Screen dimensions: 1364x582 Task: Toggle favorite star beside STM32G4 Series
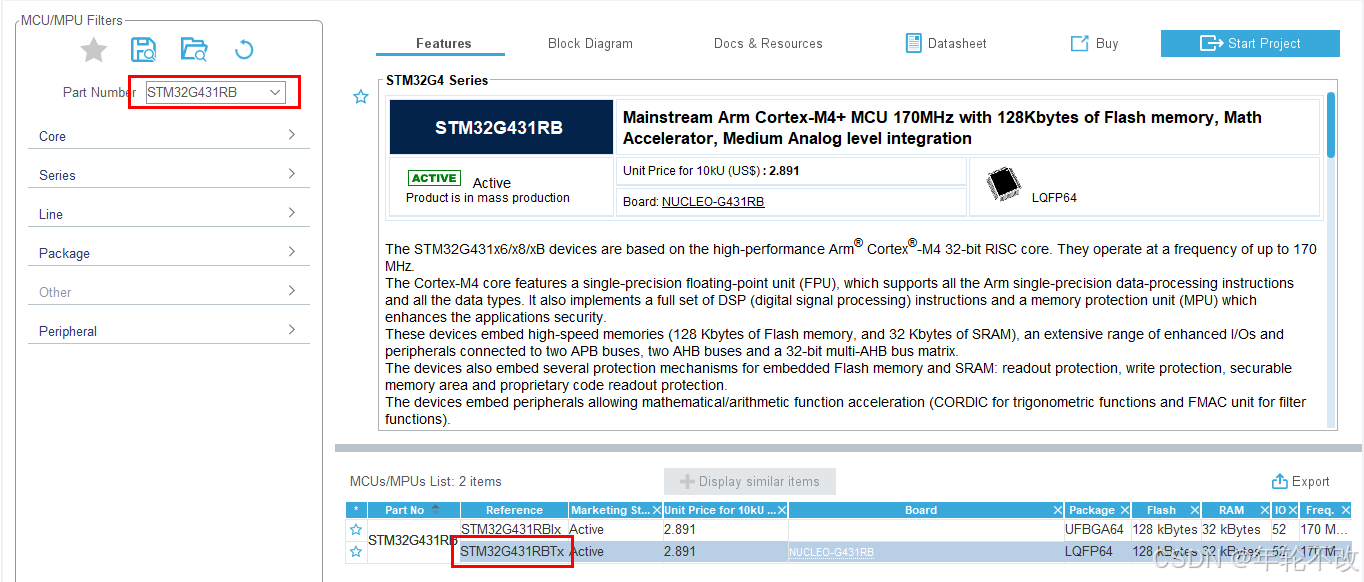click(361, 97)
